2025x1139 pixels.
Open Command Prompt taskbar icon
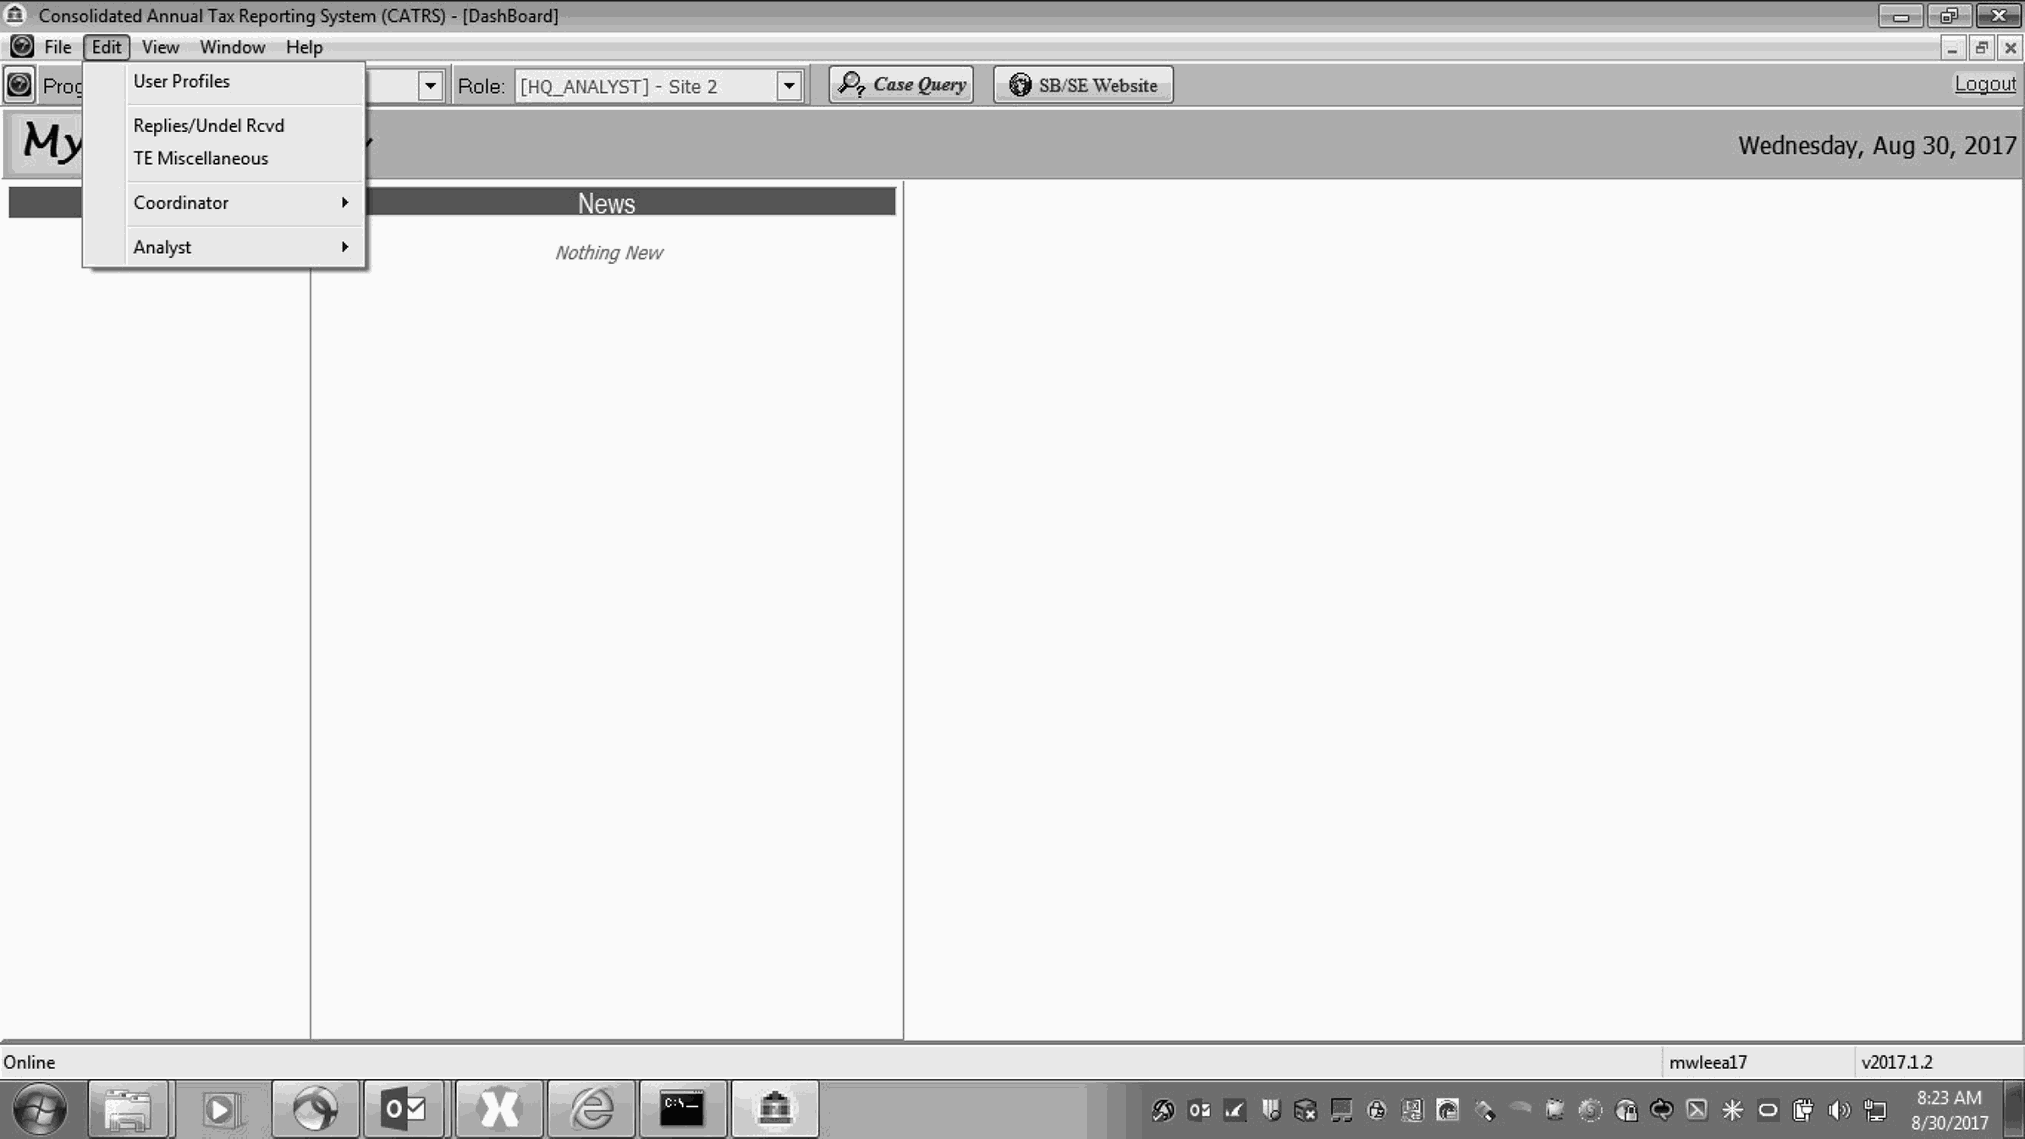coord(682,1109)
